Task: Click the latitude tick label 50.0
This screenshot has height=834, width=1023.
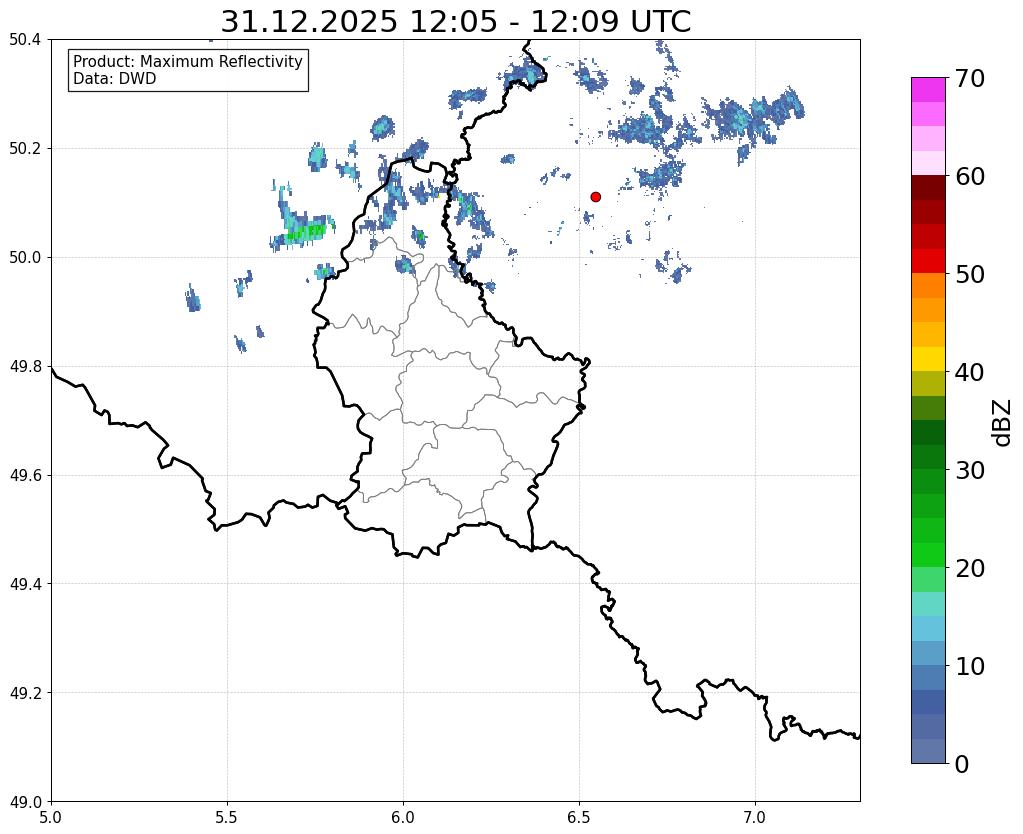Action: click(25, 258)
